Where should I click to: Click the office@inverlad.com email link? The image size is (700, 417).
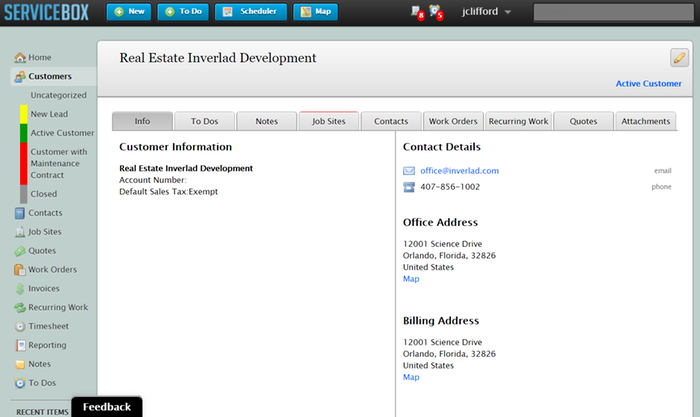[459, 171]
